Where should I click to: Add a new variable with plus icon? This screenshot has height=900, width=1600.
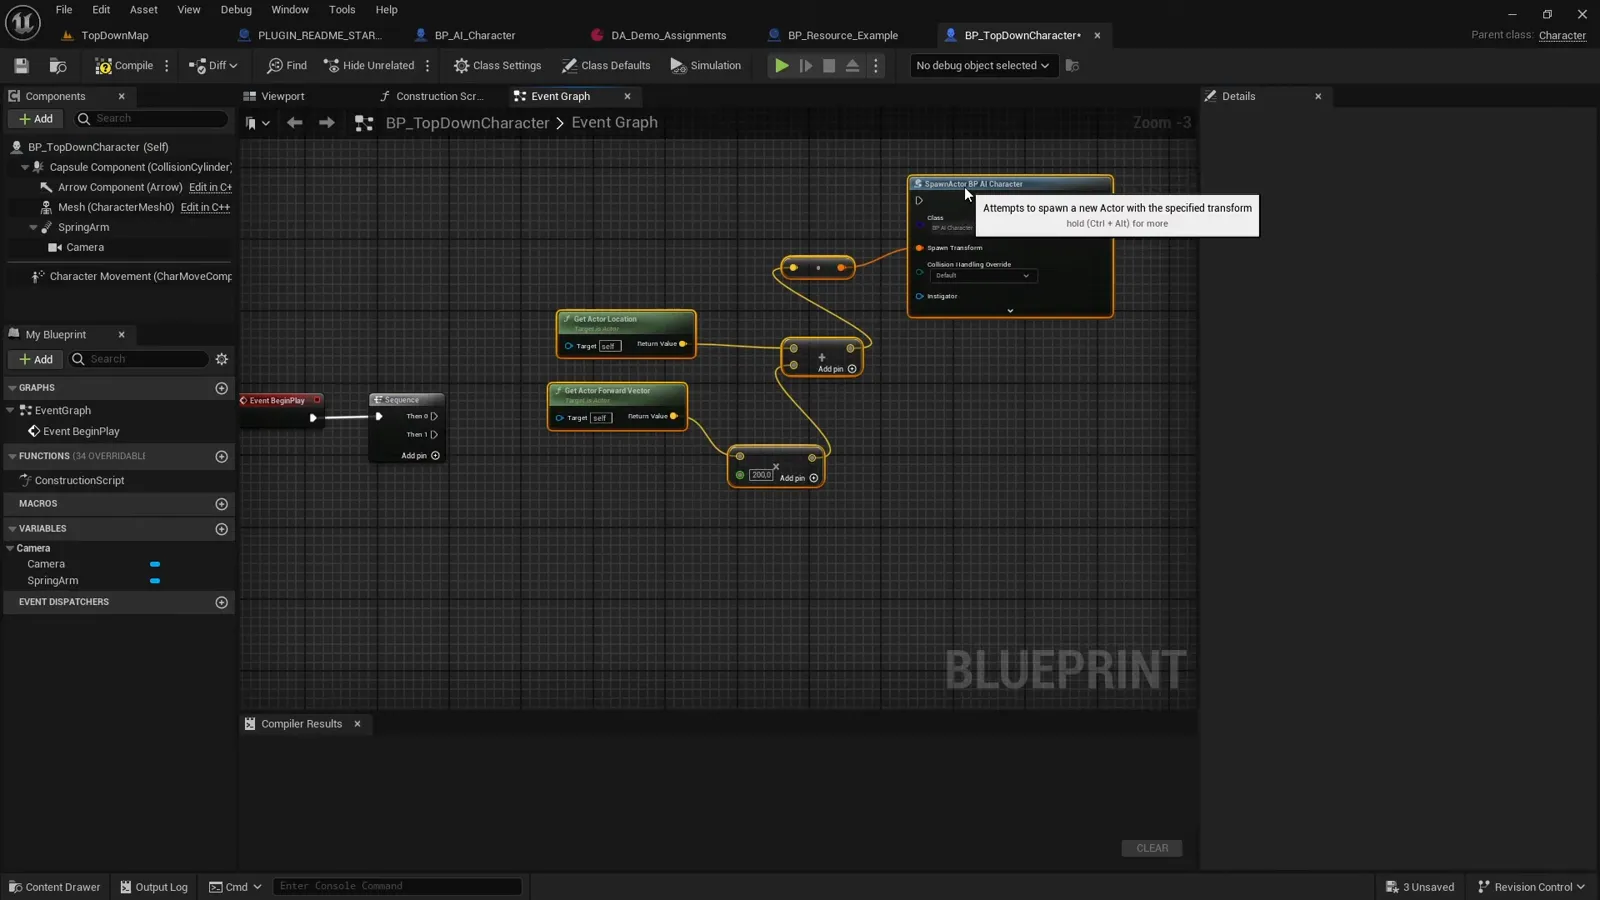click(222, 529)
